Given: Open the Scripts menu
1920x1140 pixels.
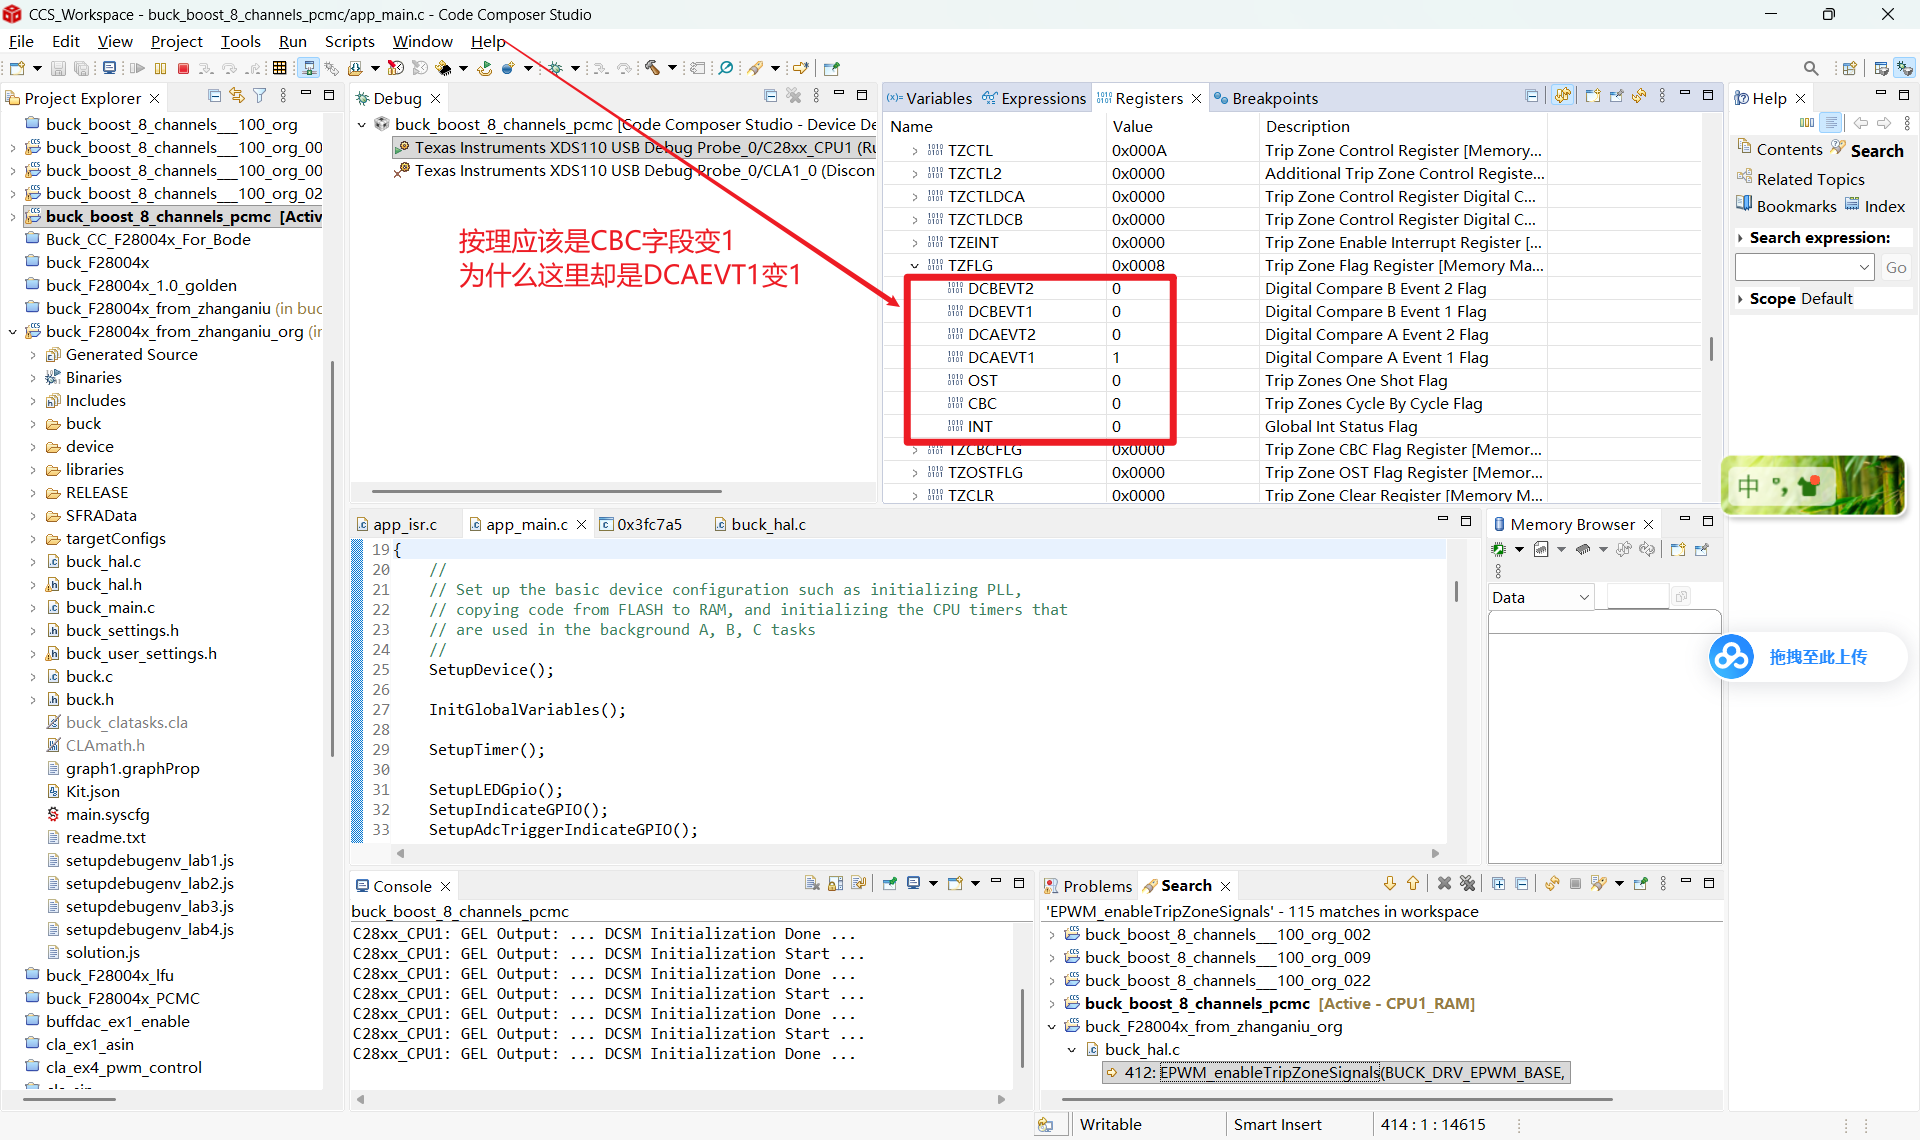Looking at the screenshot, I should [349, 41].
